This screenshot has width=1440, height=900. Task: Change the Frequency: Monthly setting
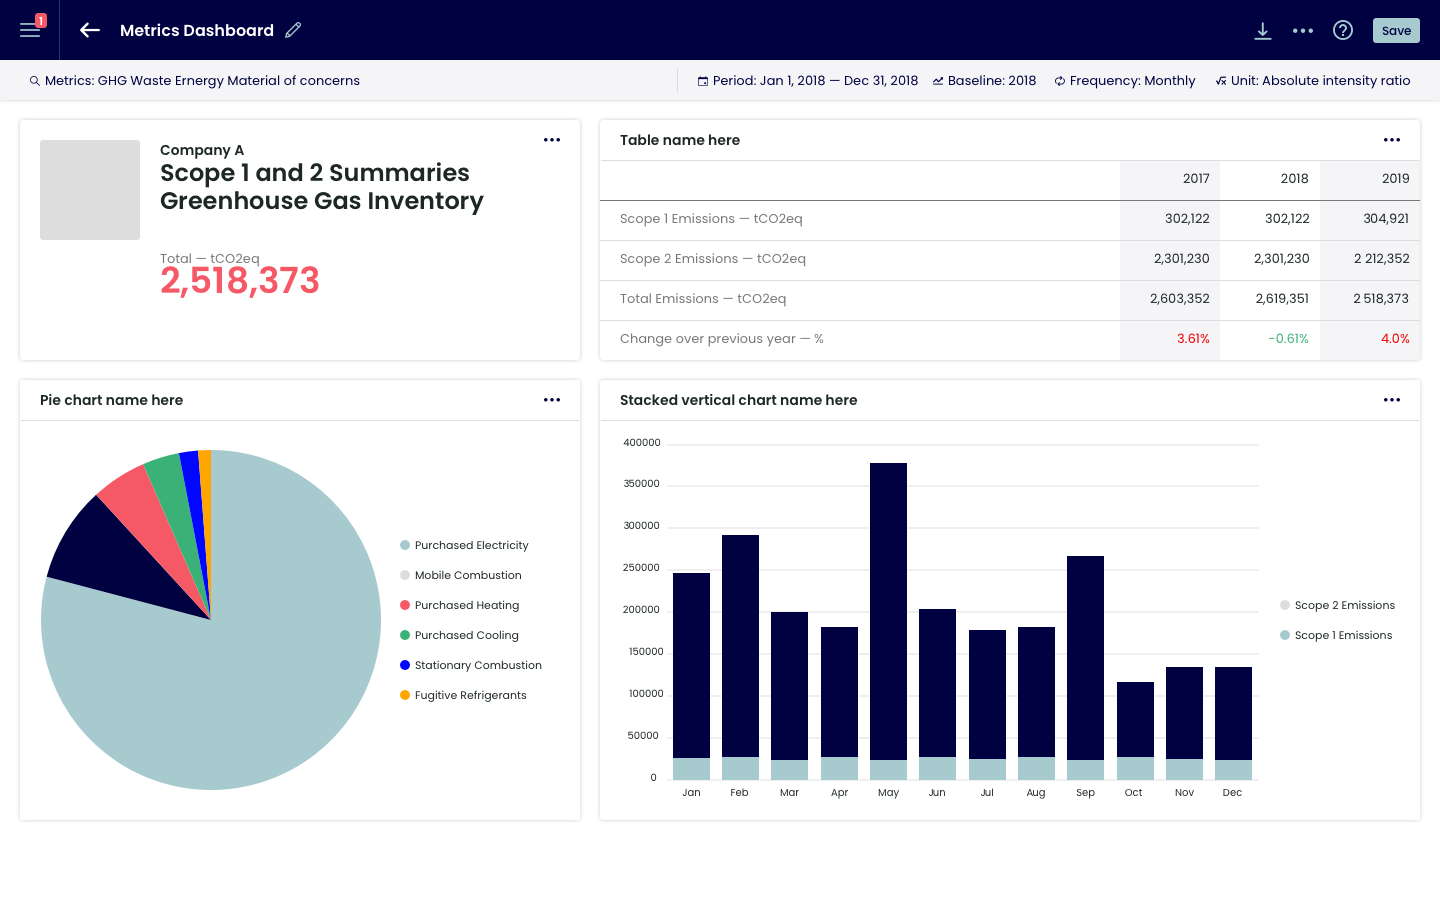pos(1125,81)
